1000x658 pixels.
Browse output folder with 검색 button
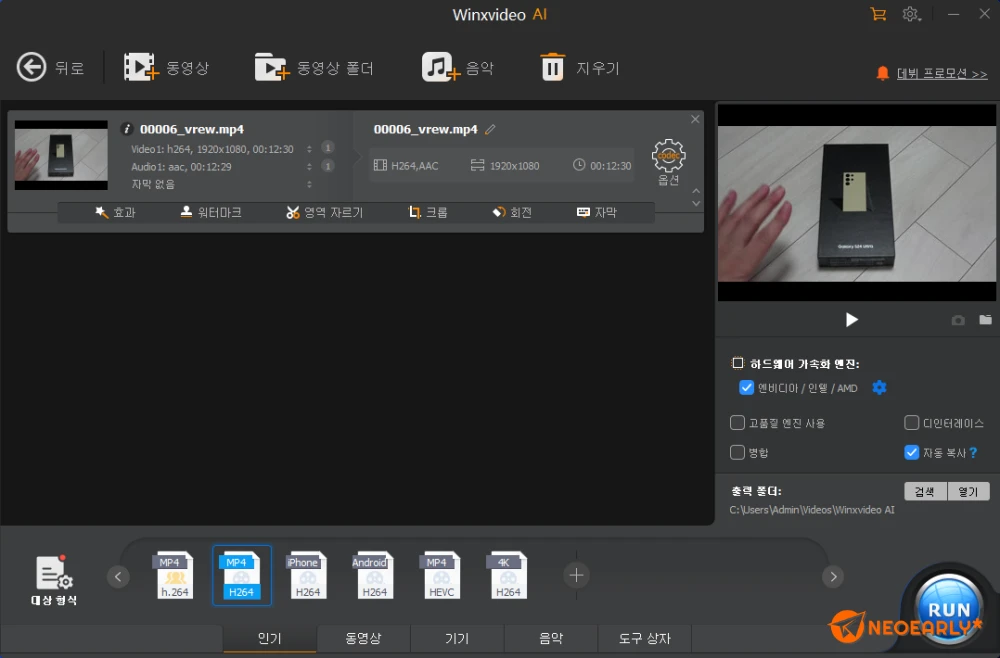click(x=925, y=491)
